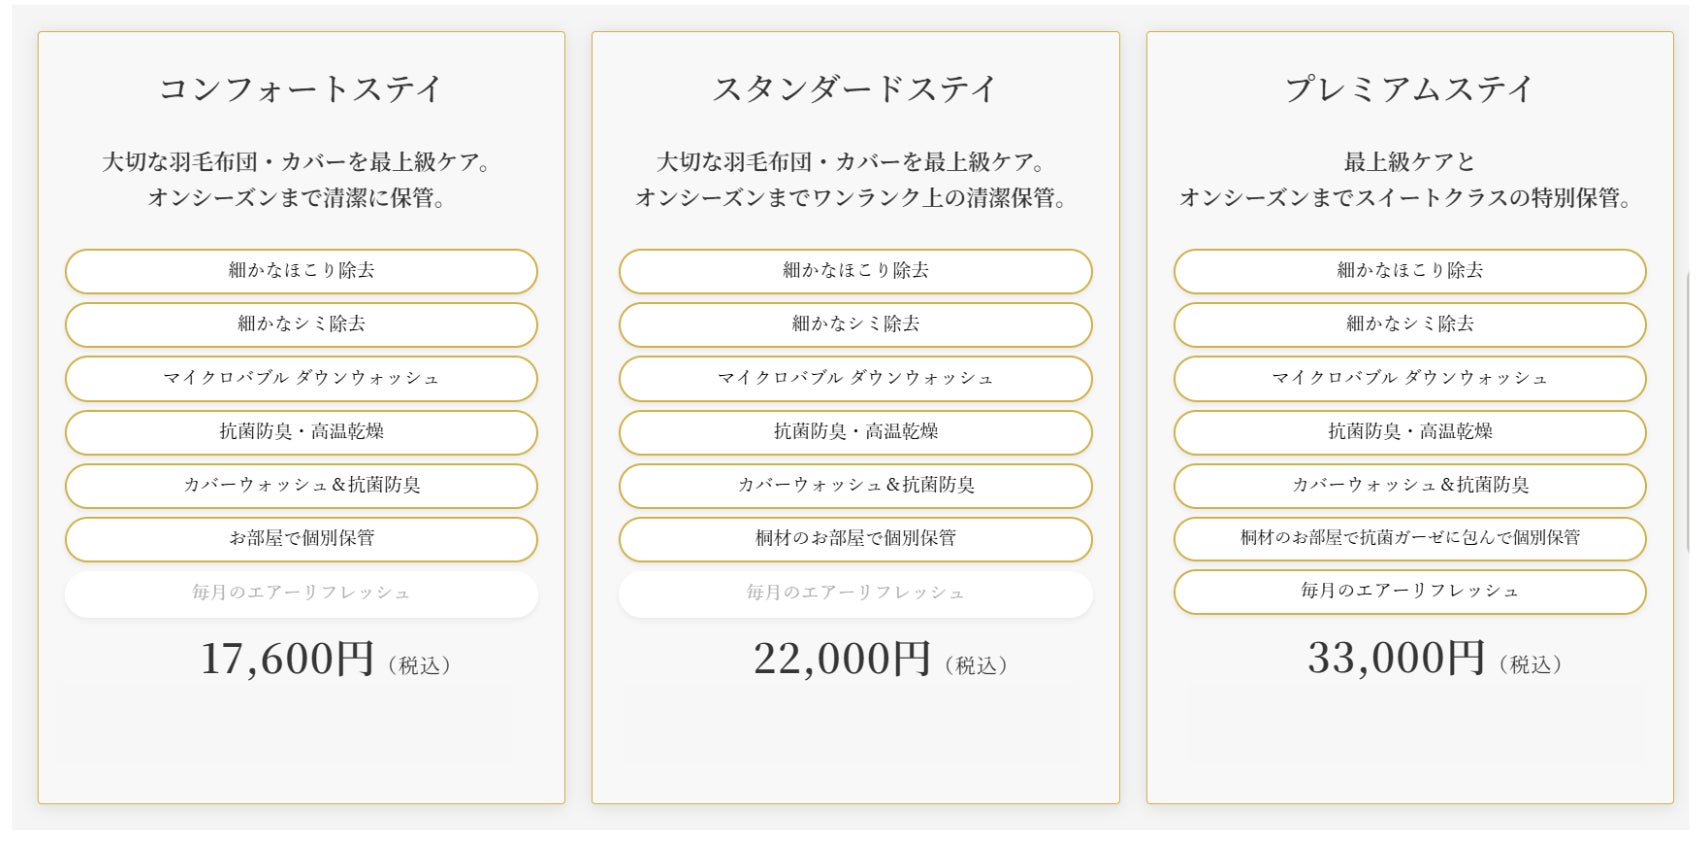The height and width of the screenshot is (849, 1698).
Task: Click the active 毎月のエアーリフレッシュ in プレミアムステイ
Action: pyautogui.click(x=1409, y=591)
